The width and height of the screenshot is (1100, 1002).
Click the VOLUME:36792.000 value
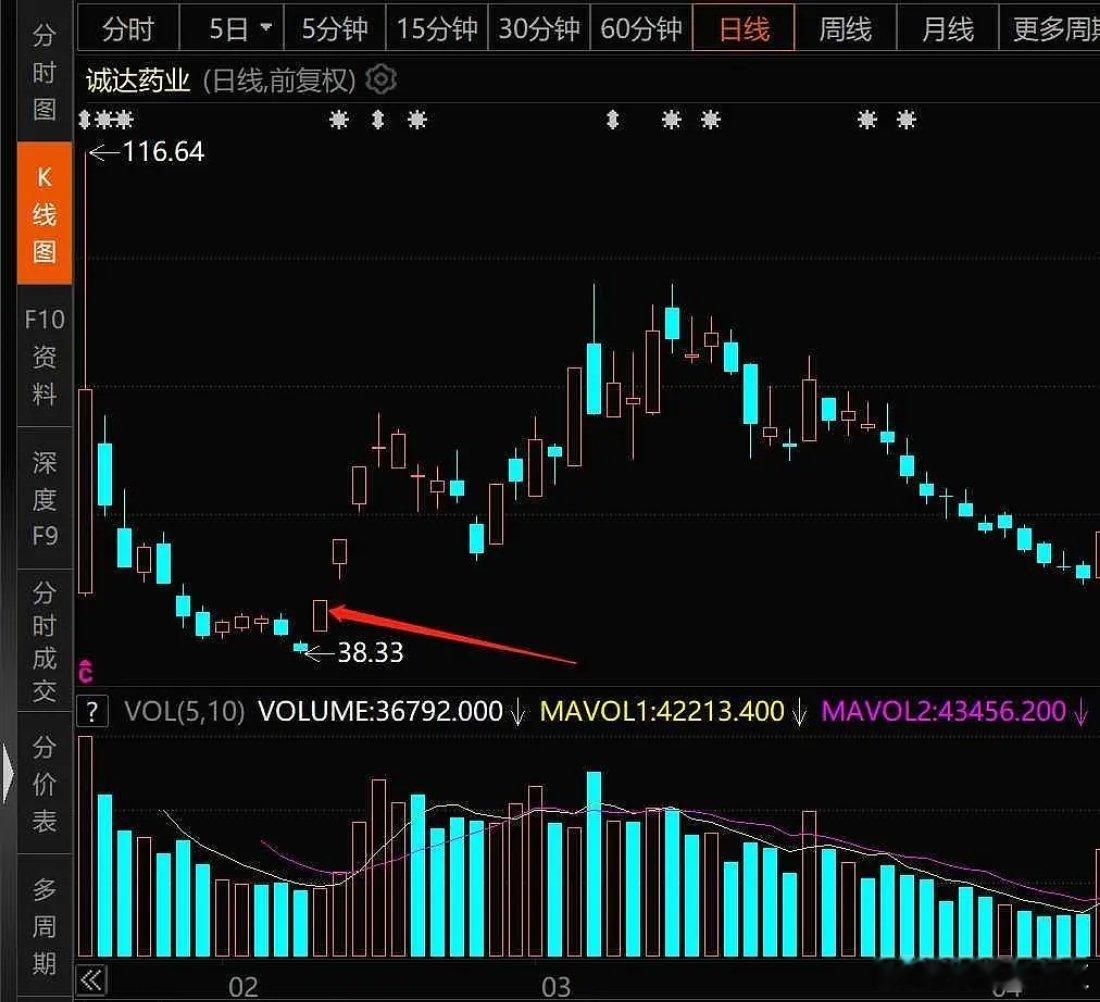tap(381, 711)
